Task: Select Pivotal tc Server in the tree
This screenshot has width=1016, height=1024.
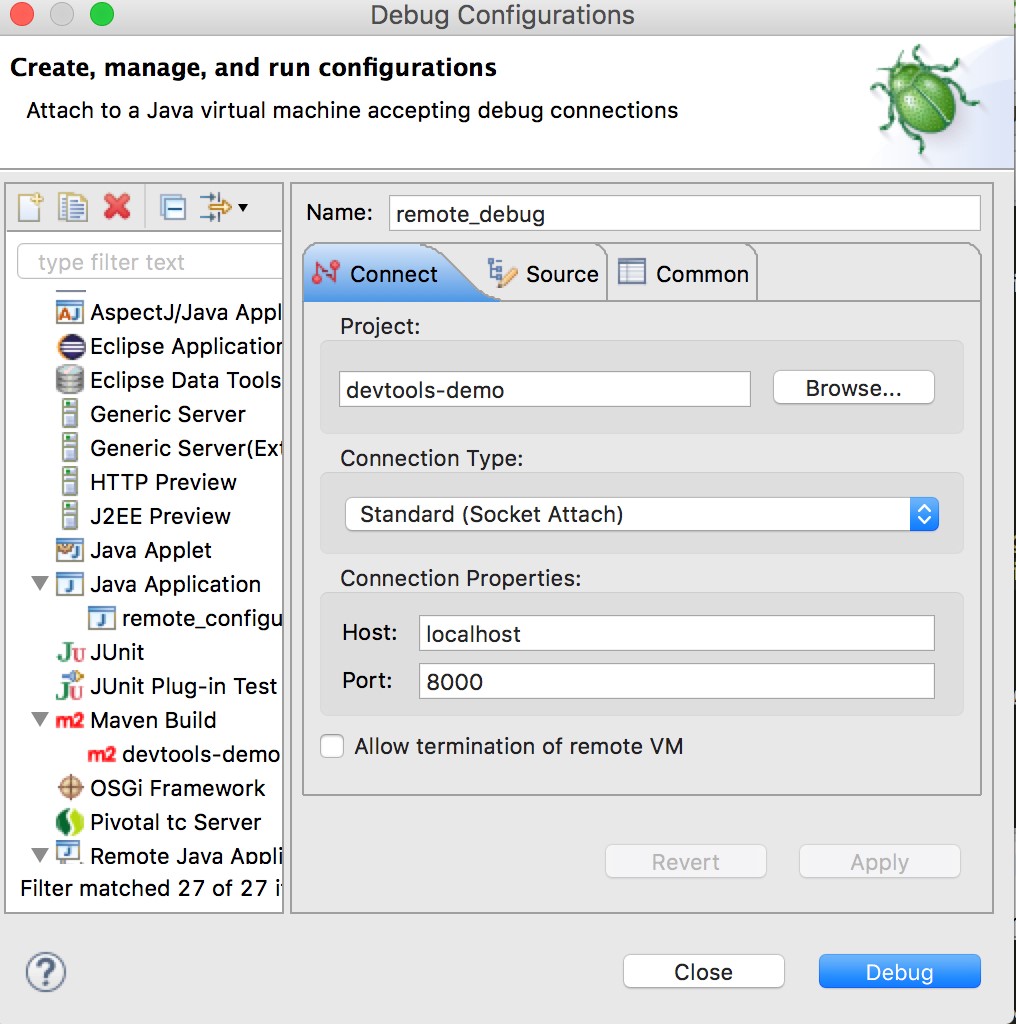Action: click(176, 822)
